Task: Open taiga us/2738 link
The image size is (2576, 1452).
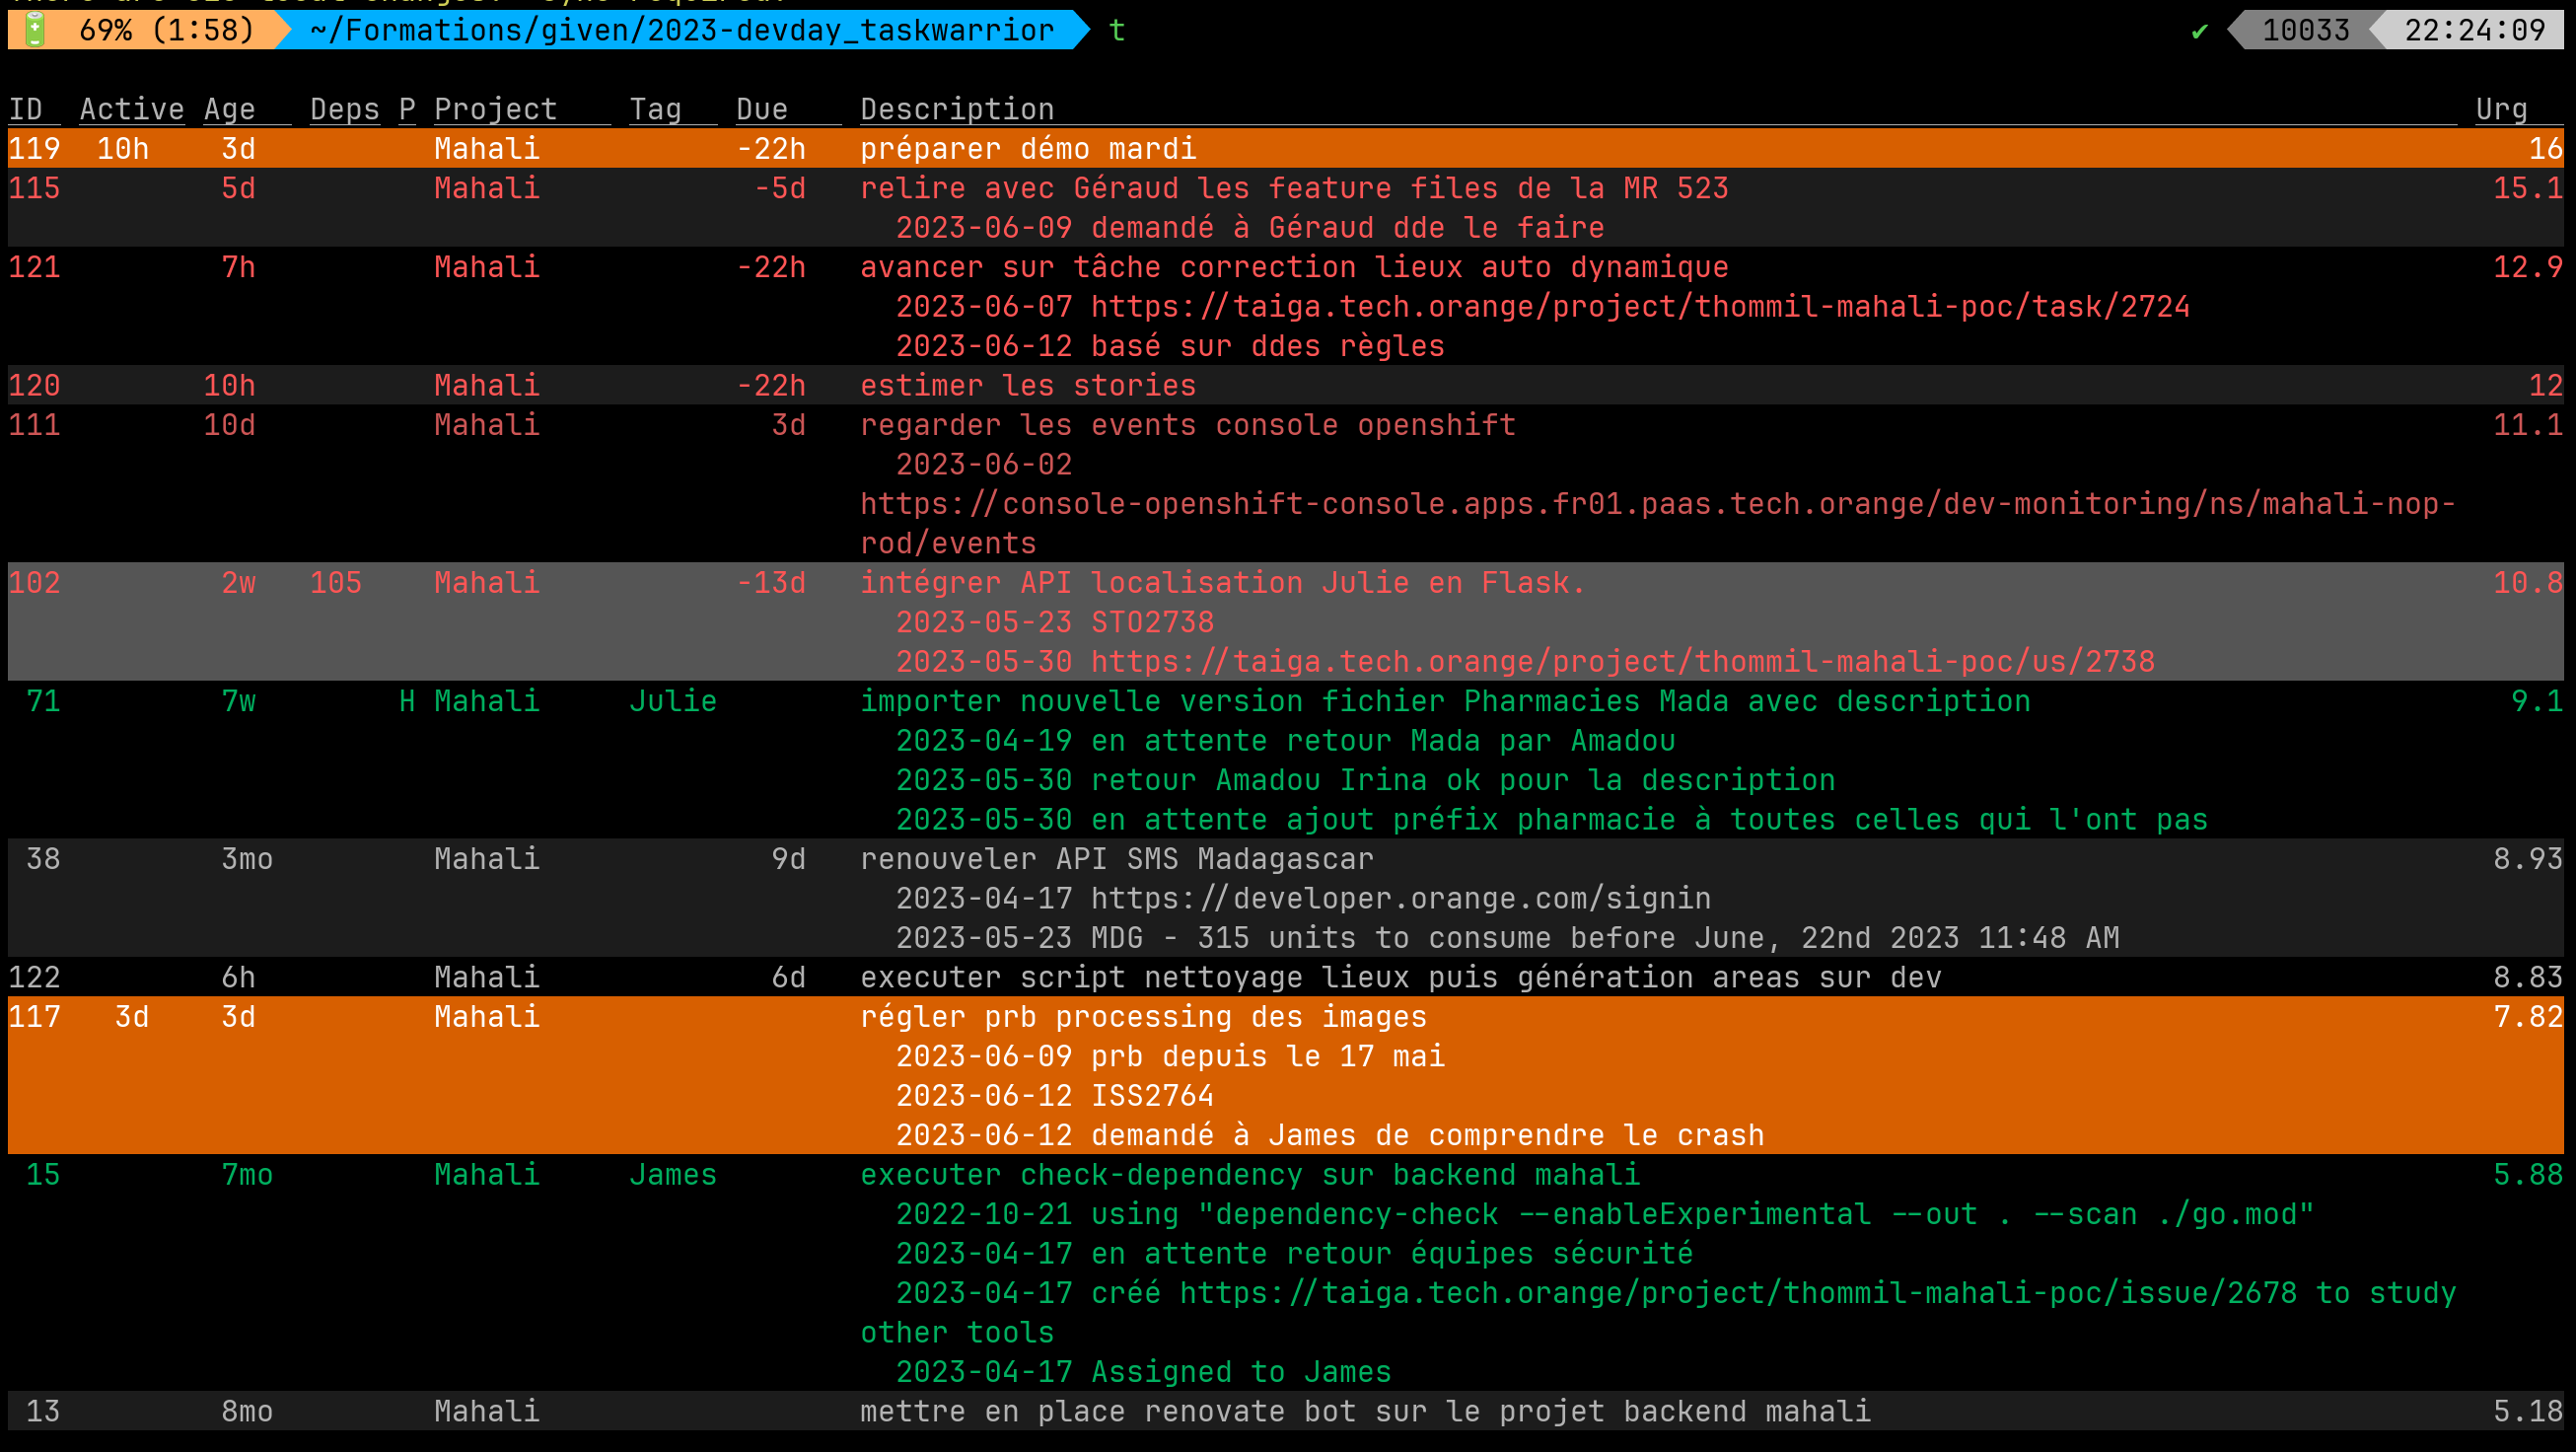Action: (1622, 662)
